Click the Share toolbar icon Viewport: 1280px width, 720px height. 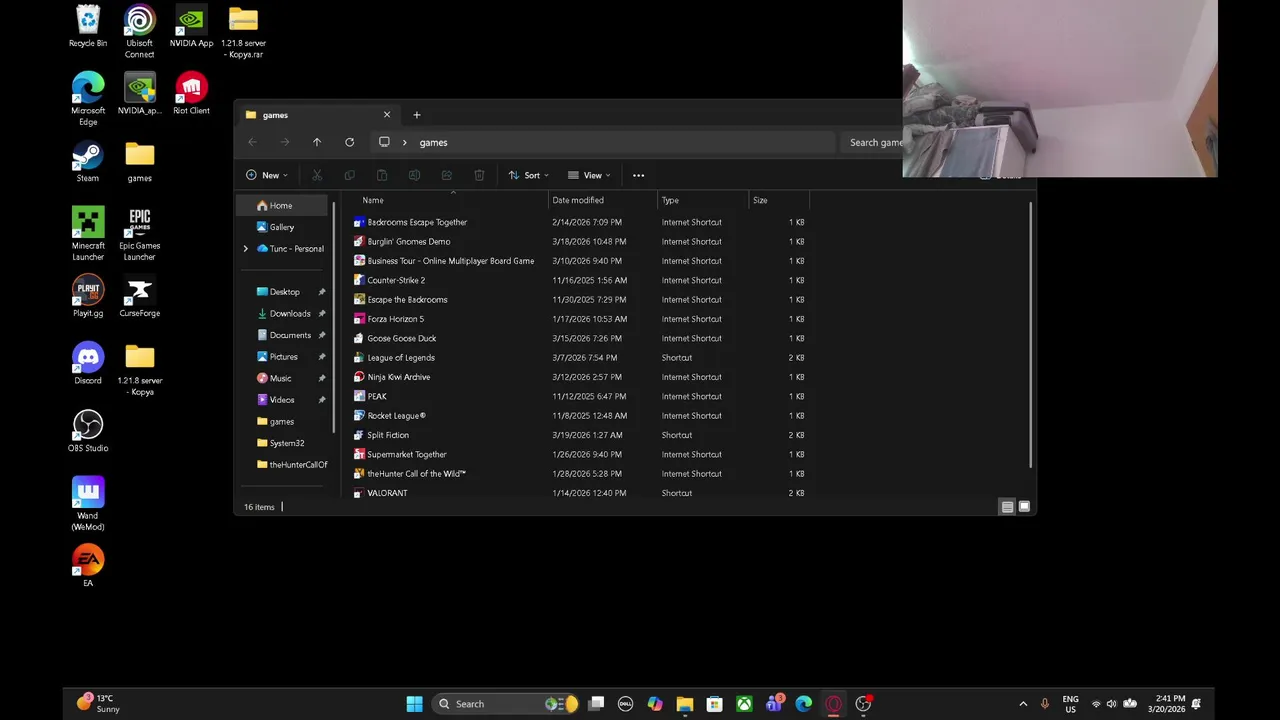[447, 175]
